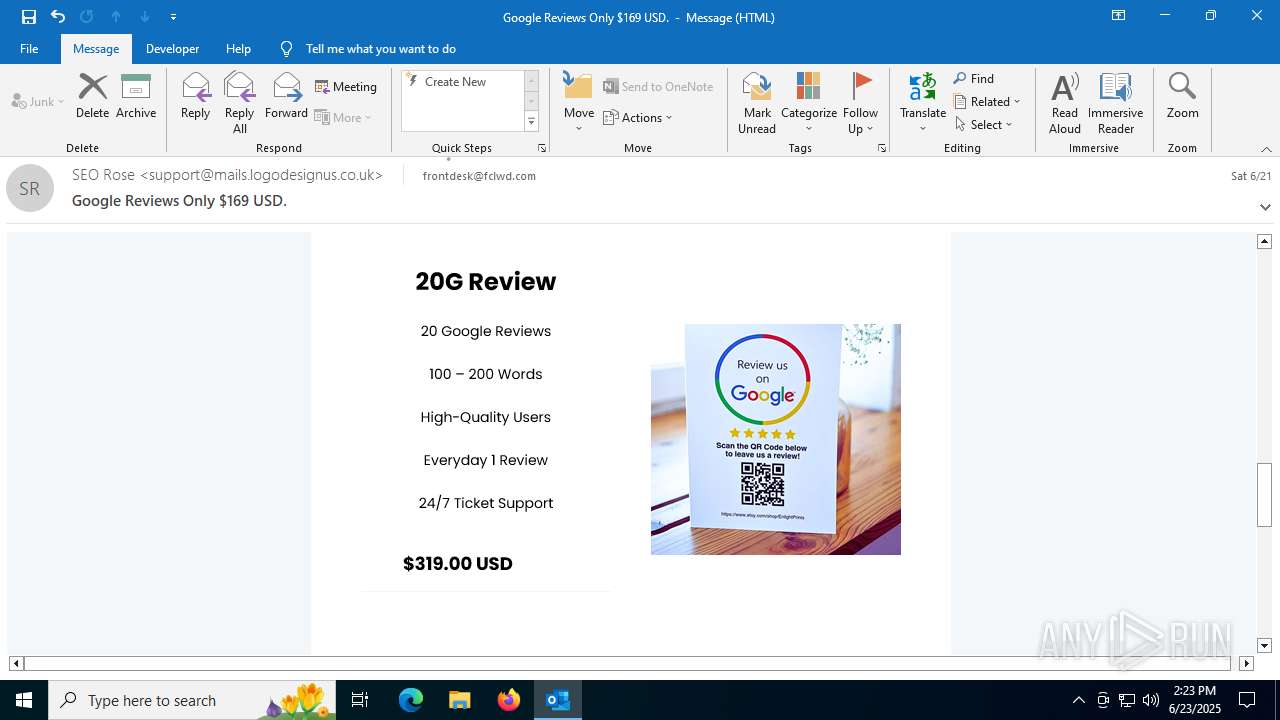Open the More respond options dropdown
Viewport: 1280px width, 720px height.
click(343, 117)
